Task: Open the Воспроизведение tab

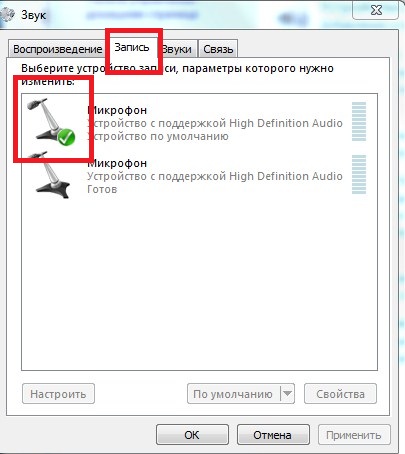Action: tap(57, 49)
